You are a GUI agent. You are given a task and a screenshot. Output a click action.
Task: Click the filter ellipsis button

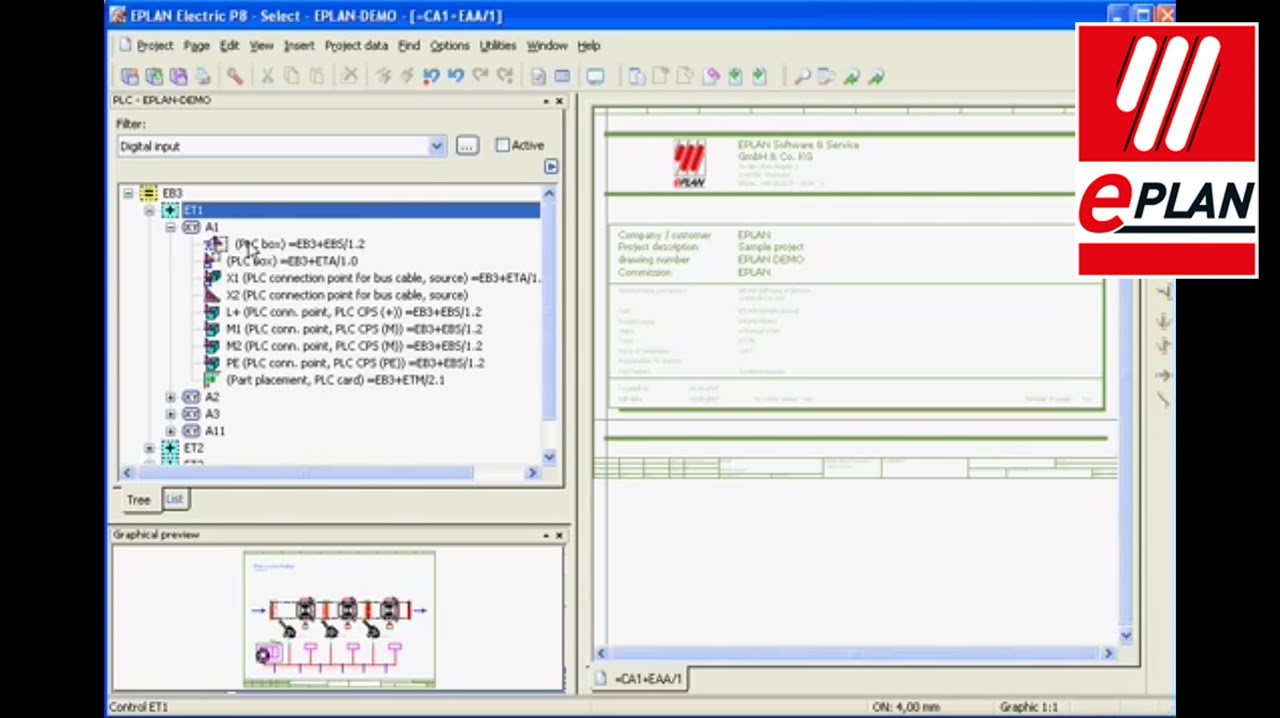(467, 146)
